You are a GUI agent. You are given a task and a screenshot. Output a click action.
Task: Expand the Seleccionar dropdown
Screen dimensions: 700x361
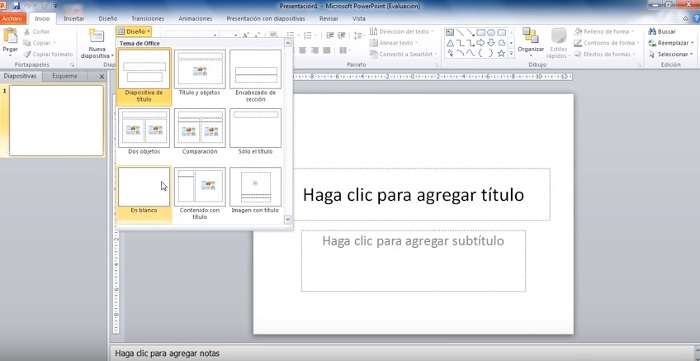pyautogui.click(x=668, y=54)
